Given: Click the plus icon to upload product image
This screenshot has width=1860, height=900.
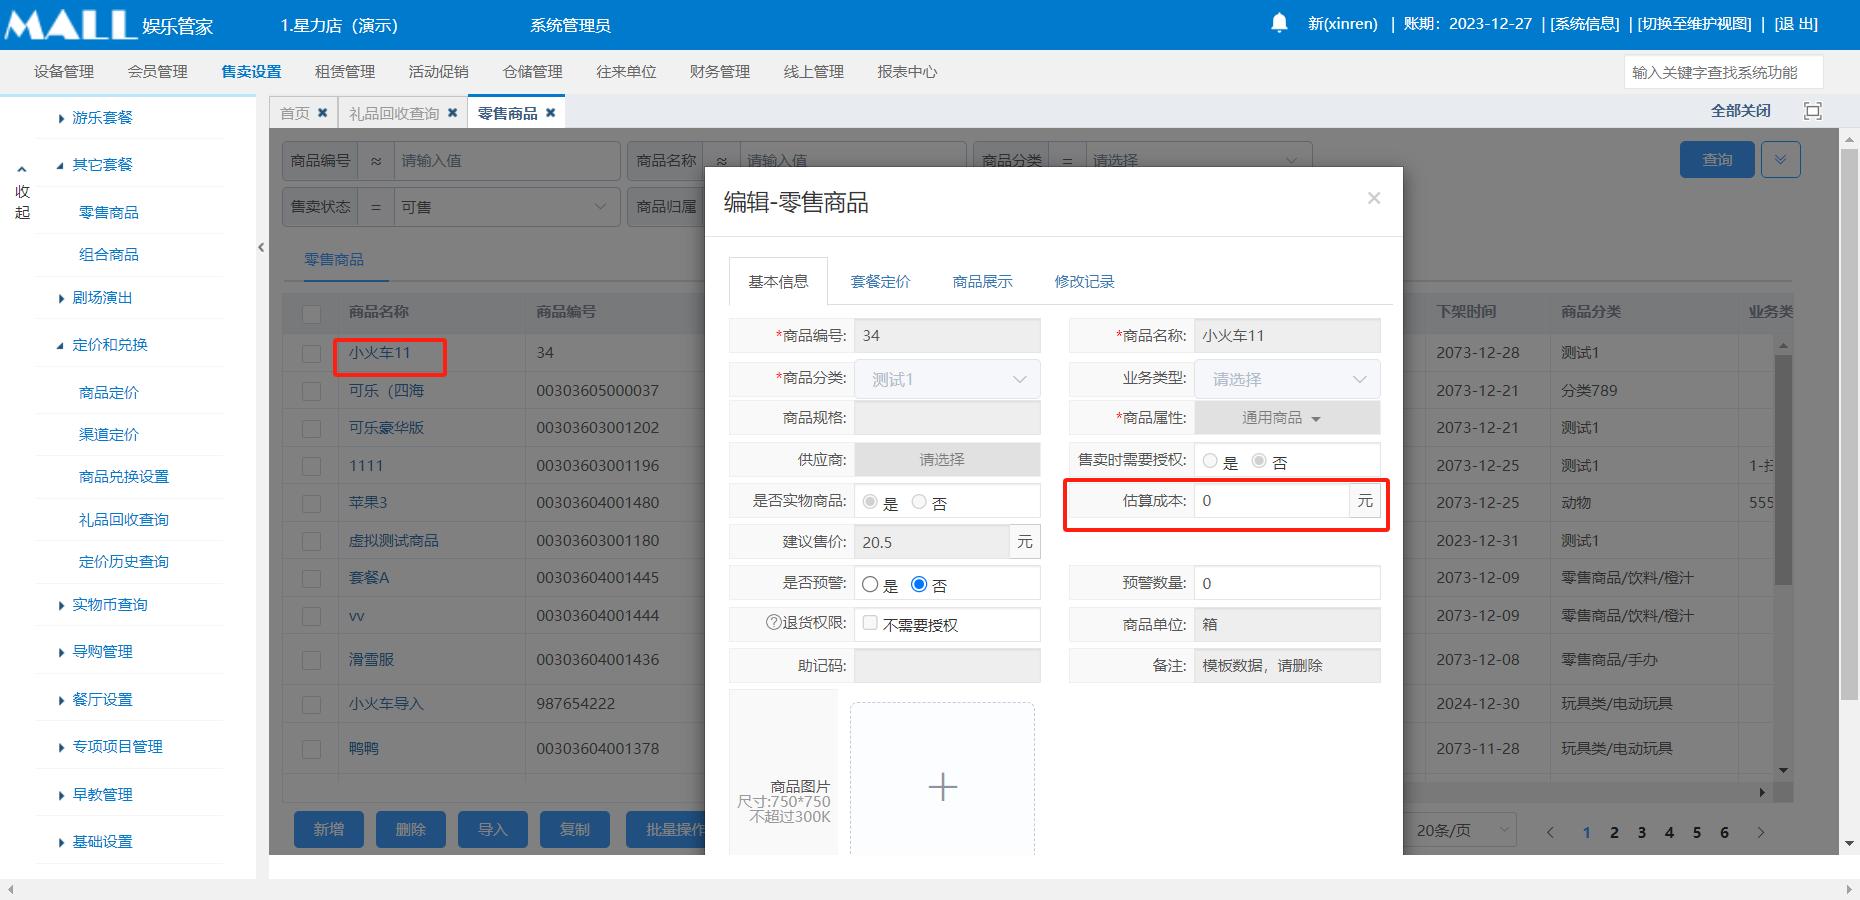Looking at the screenshot, I should click(x=942, y=787).
